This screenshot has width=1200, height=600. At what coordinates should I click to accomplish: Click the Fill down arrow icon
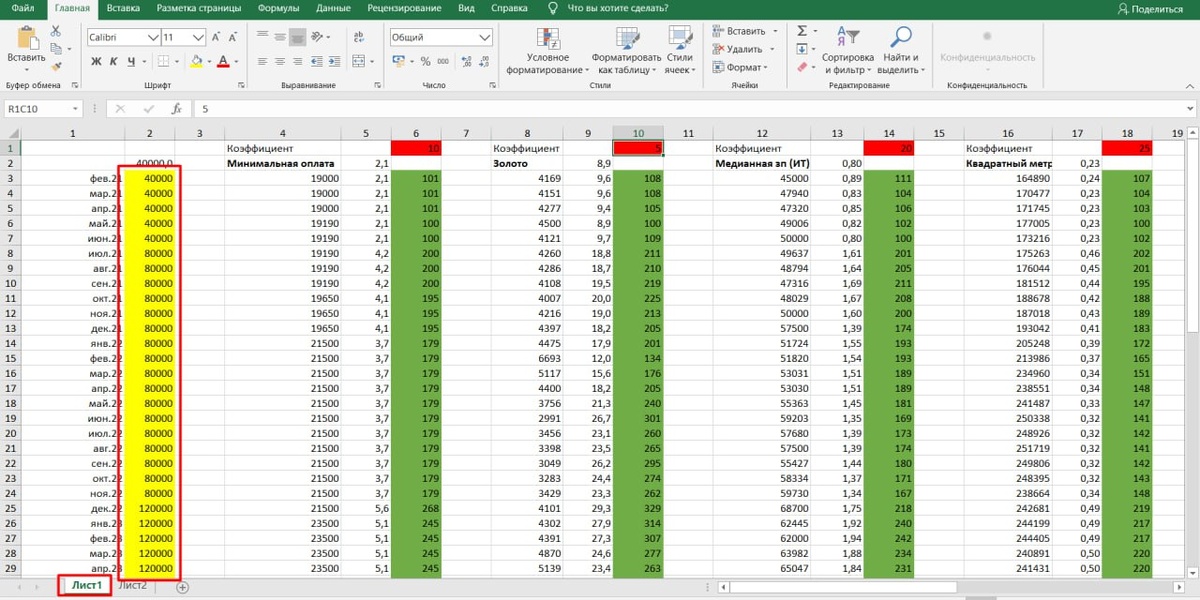[802, 49]
